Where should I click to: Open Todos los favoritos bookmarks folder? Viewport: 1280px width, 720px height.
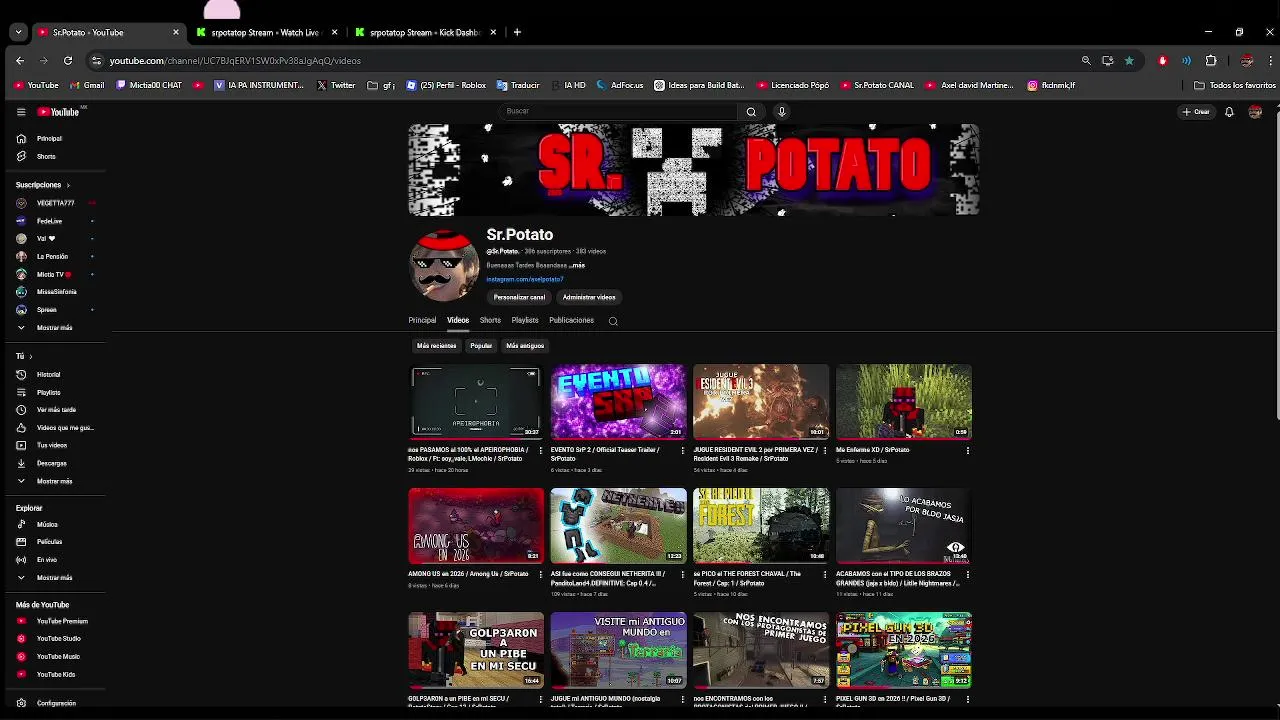(x=1236, y=85)
